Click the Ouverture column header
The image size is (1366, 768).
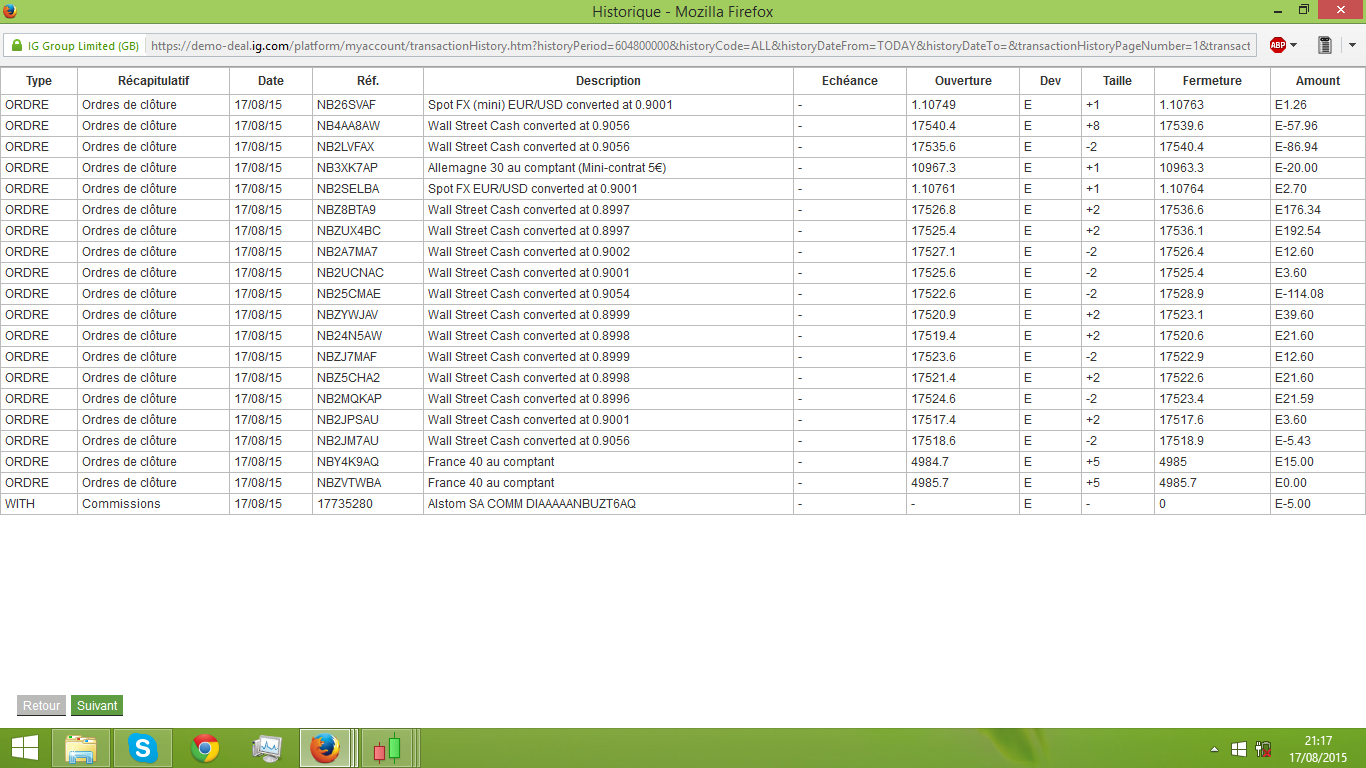(x=963, y=81)
